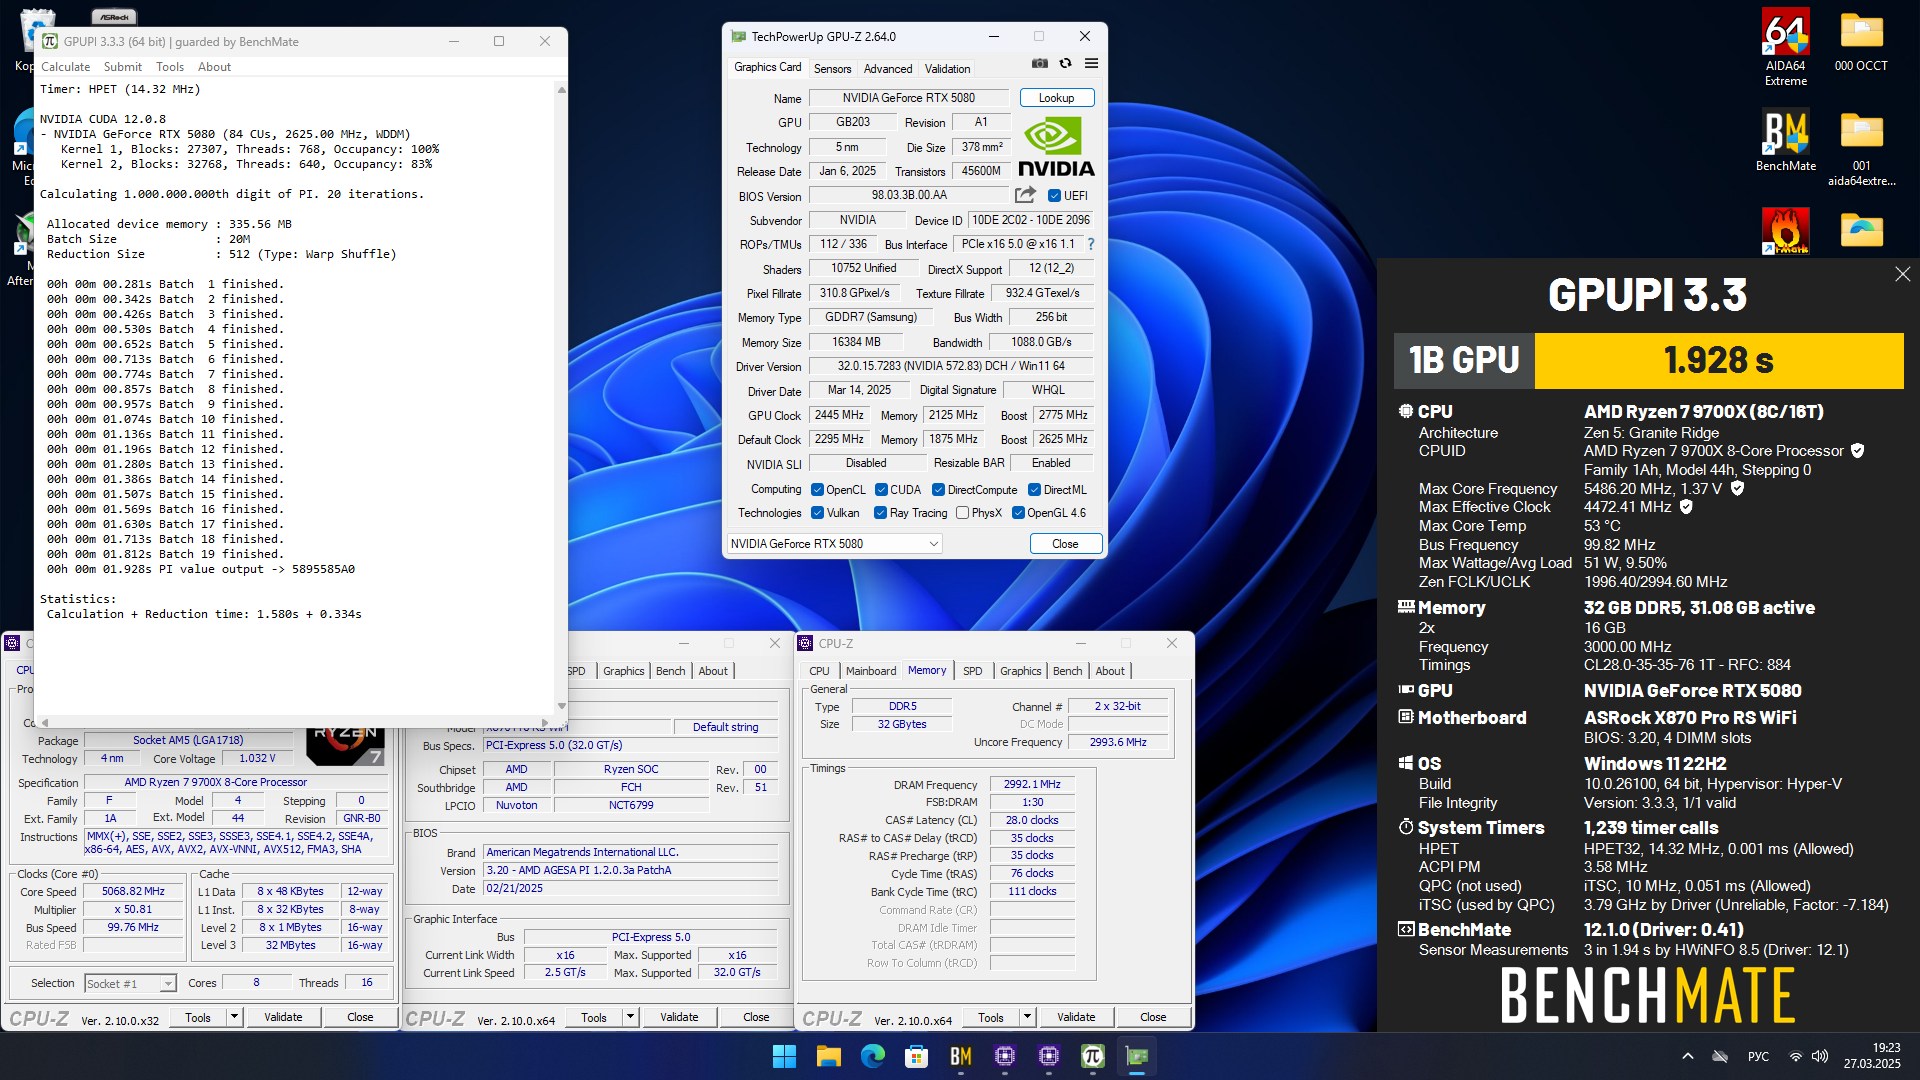Open About menu in GPUPI
The image size is (1920, 1080).
214,67
